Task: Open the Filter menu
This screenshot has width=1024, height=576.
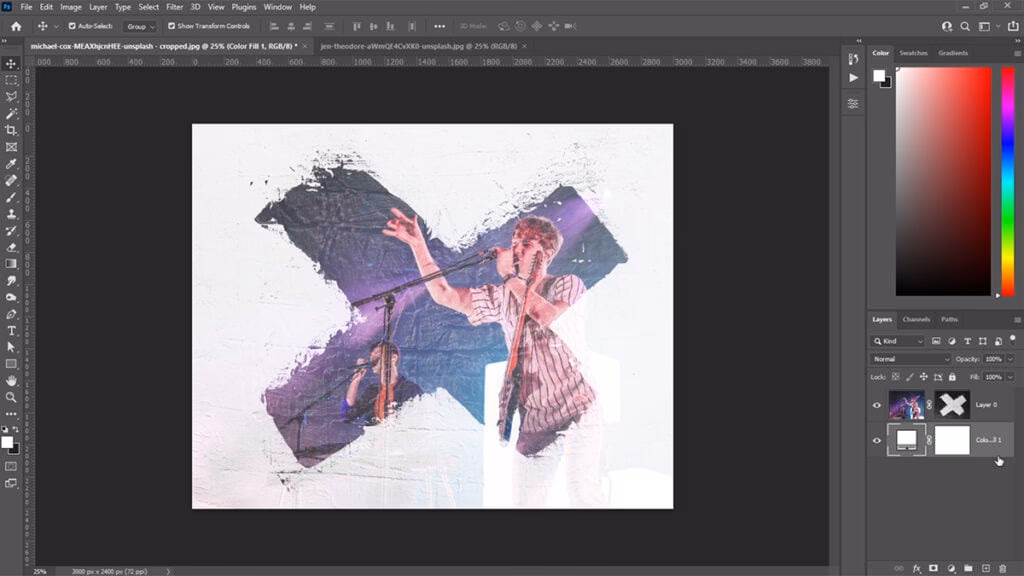Action: pyautogui.click(x=175, y=7)
